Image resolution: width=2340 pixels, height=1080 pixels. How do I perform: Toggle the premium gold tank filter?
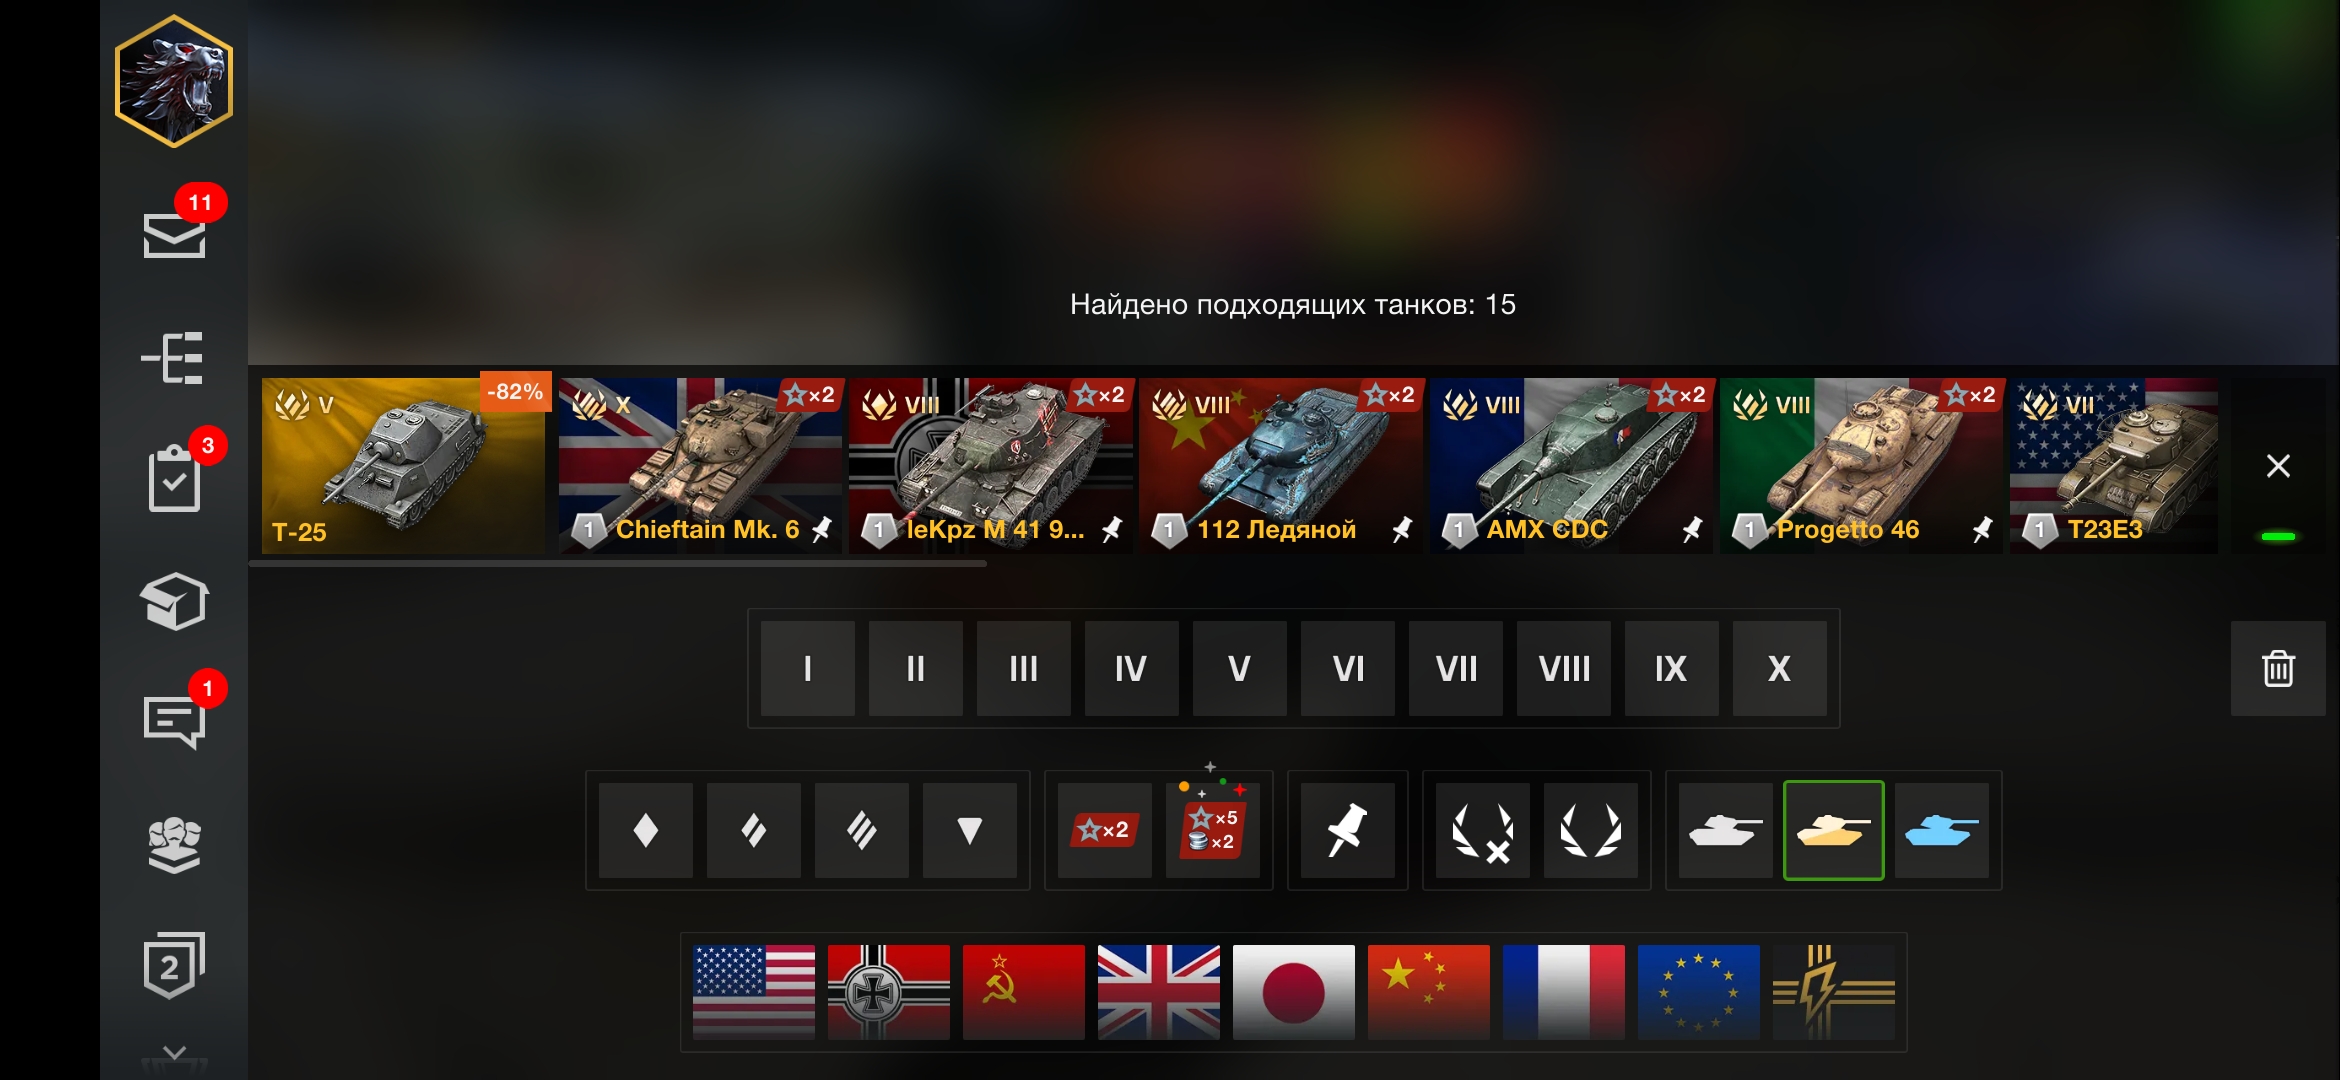[1833, 830]
